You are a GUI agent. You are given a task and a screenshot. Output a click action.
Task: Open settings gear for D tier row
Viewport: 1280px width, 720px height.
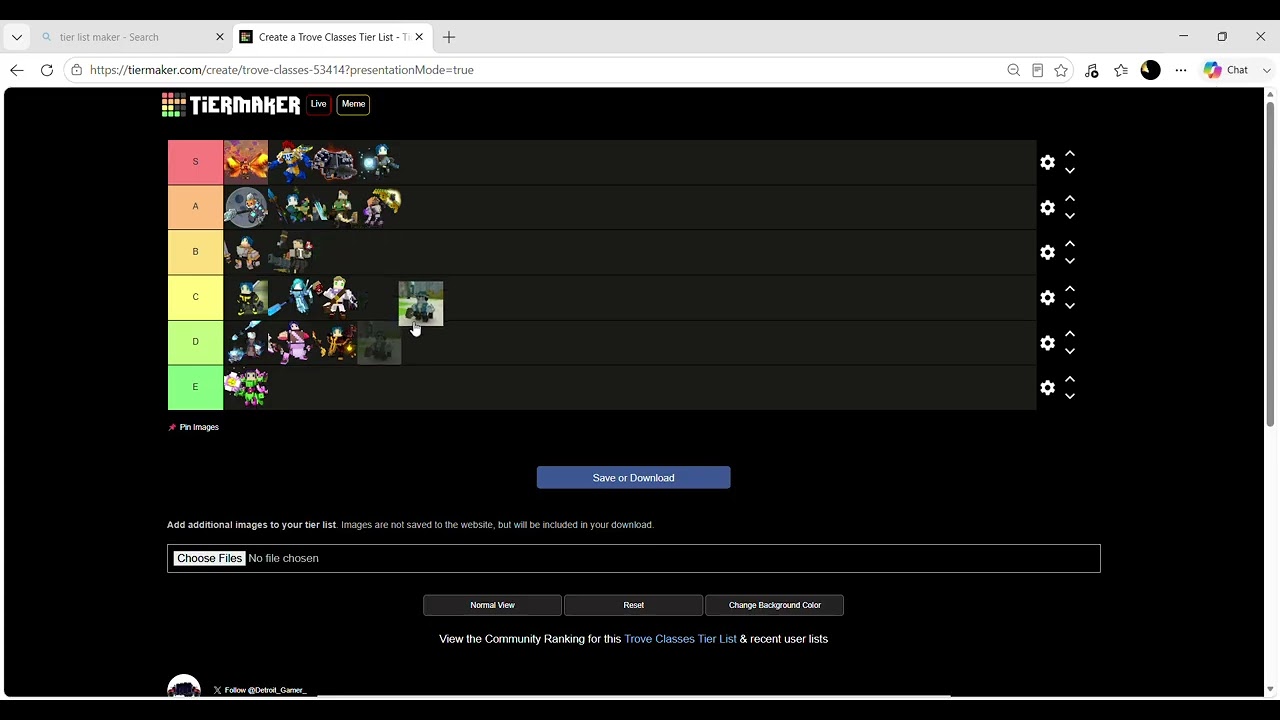point(1047,342)
